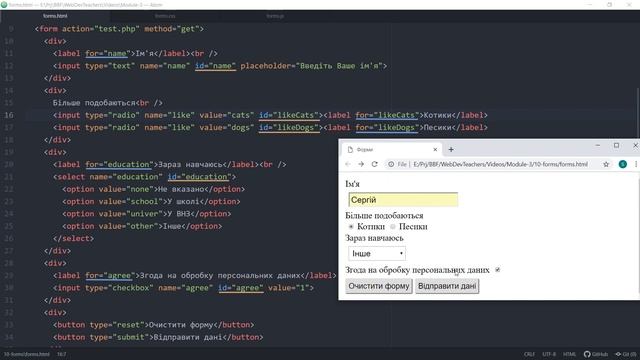The height and width of the screenshot is (360, 640).
Task: View site info icon beside File
Action: click(x=391, y=164)
